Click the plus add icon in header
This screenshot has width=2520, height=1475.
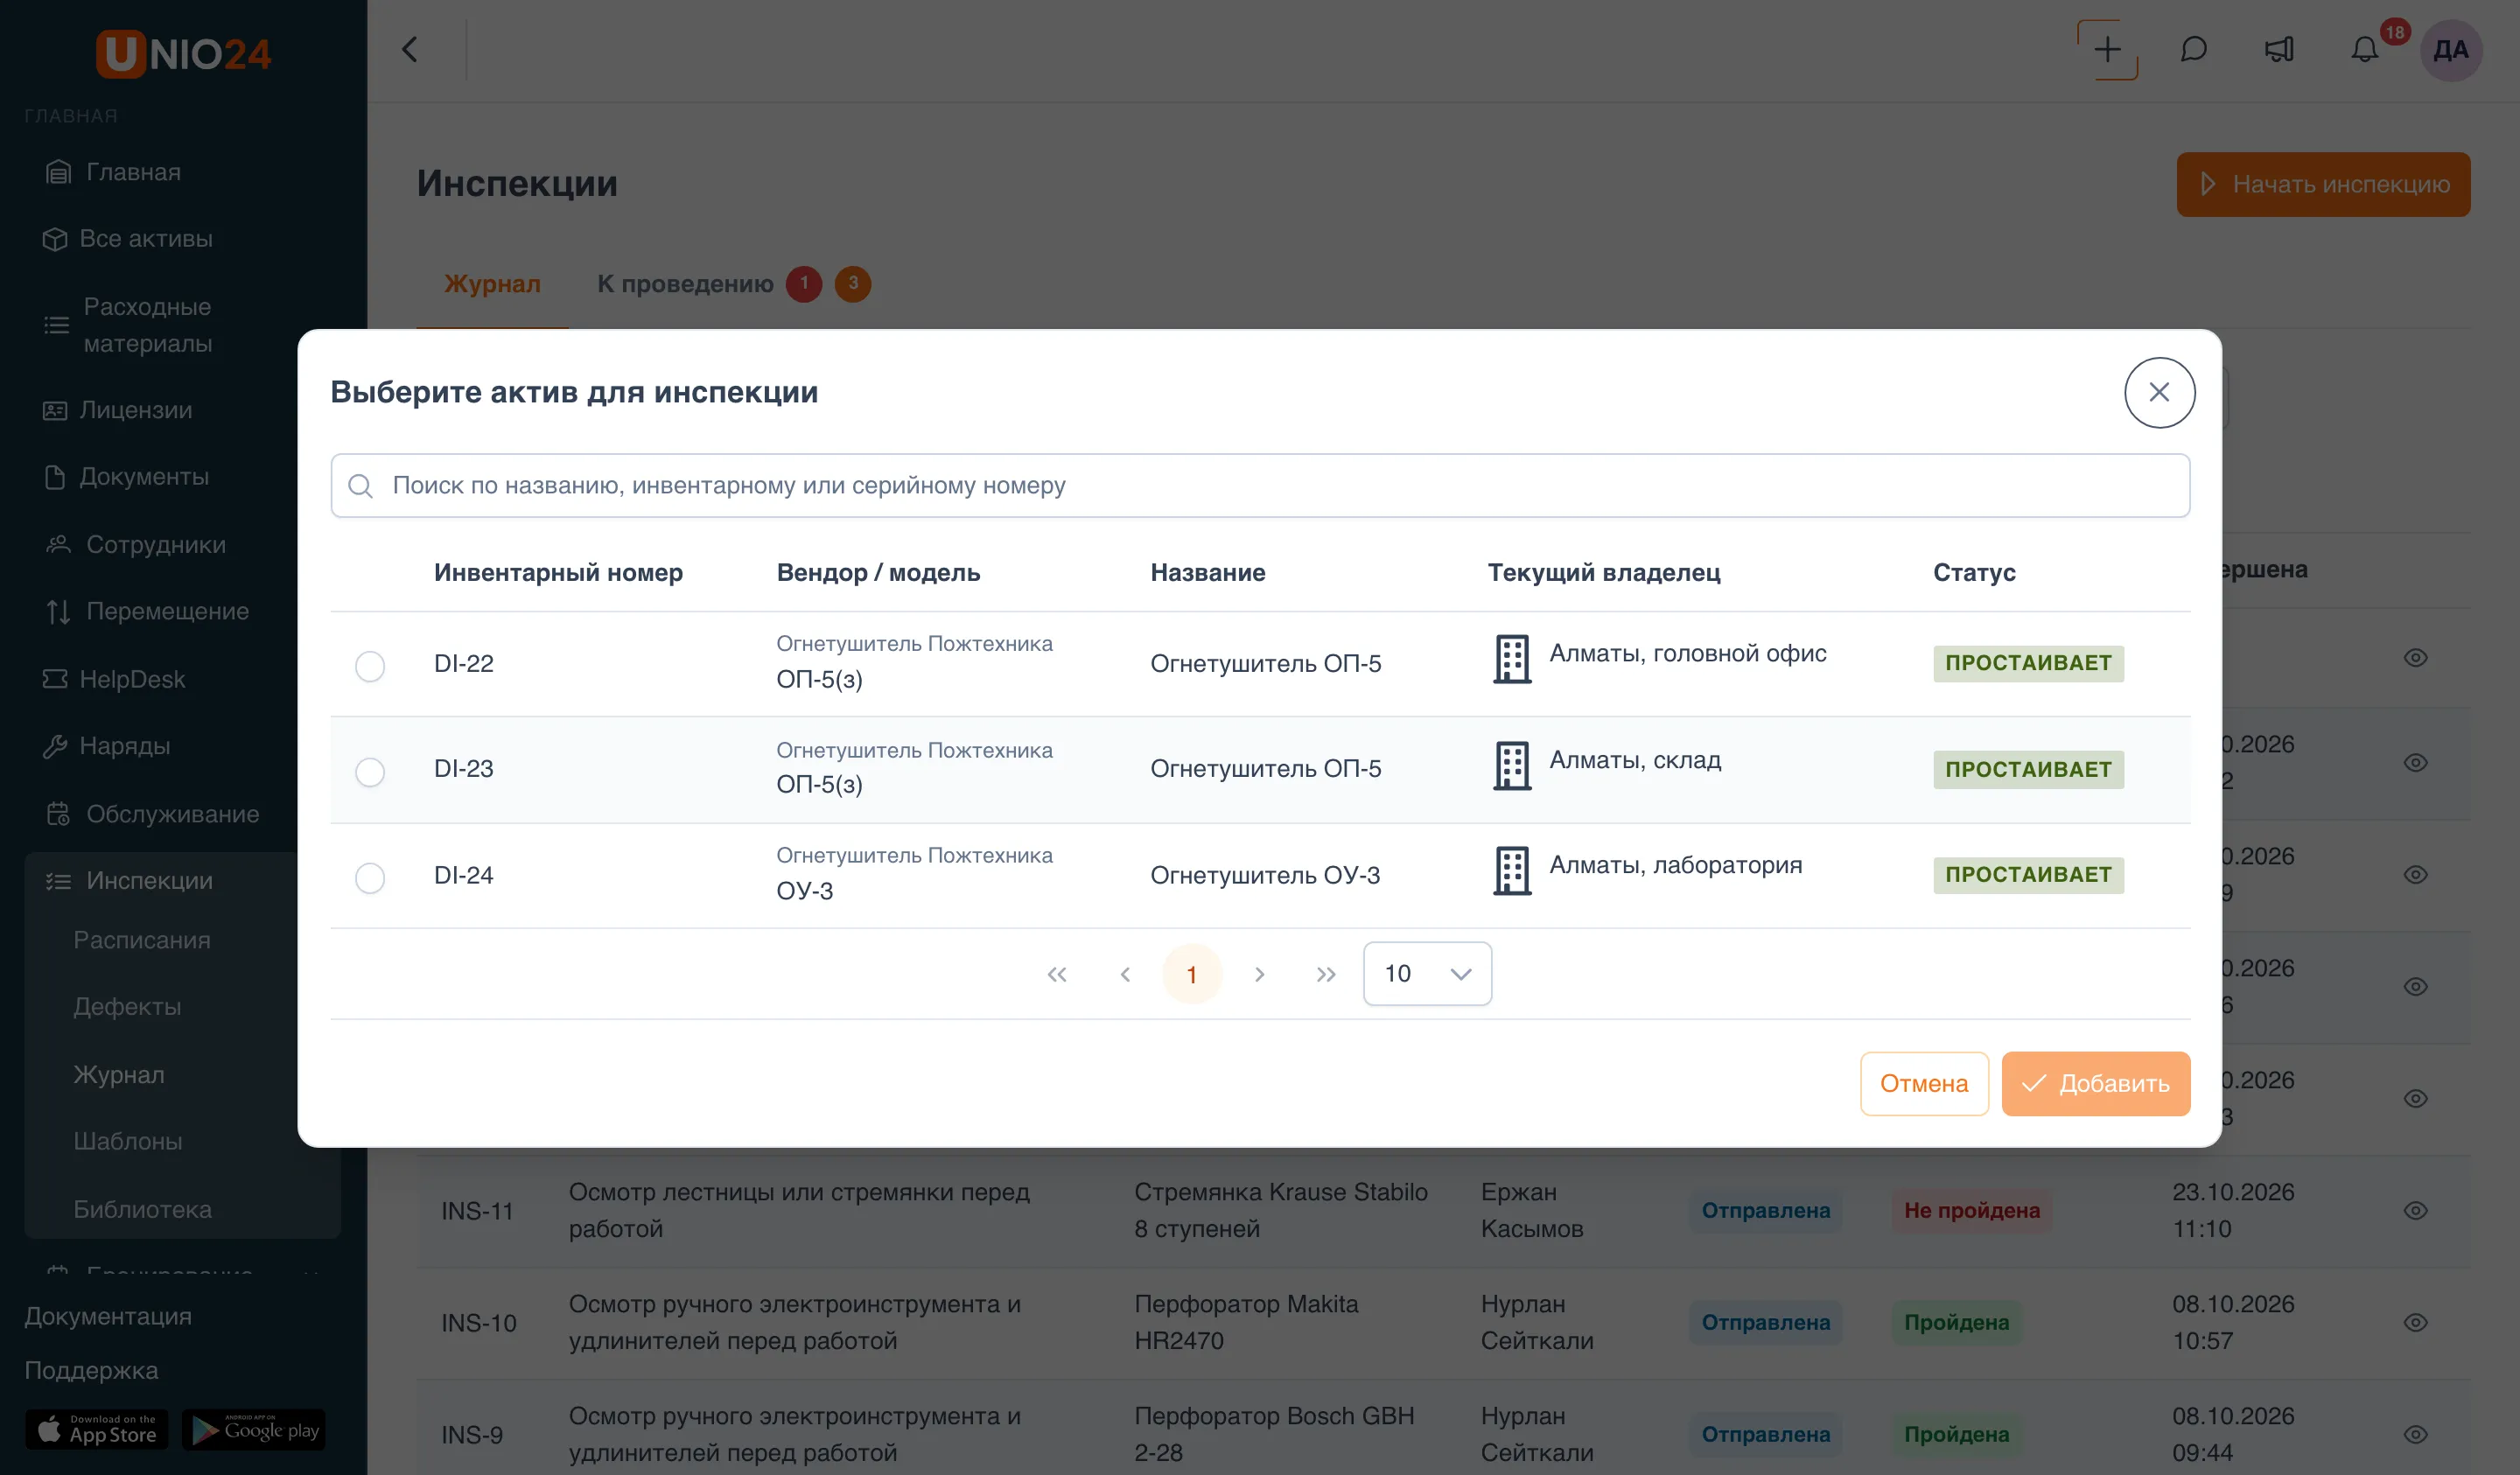(x=2107, y=50)
